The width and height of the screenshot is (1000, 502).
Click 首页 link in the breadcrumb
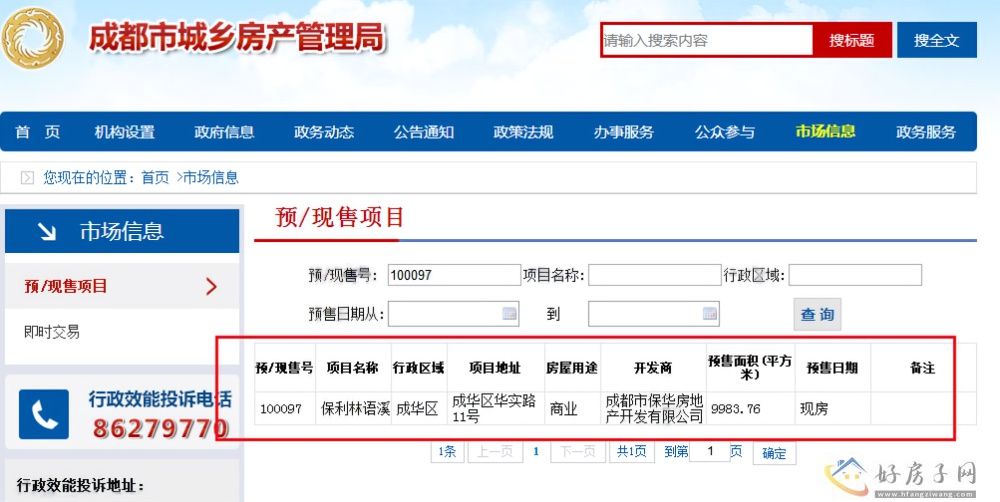[x=155, y=178]
